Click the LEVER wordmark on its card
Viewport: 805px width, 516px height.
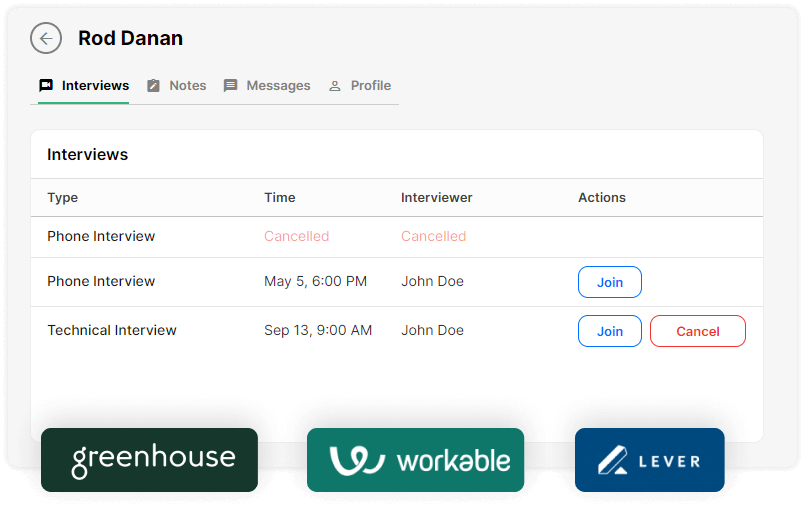(x=669, y=462)
